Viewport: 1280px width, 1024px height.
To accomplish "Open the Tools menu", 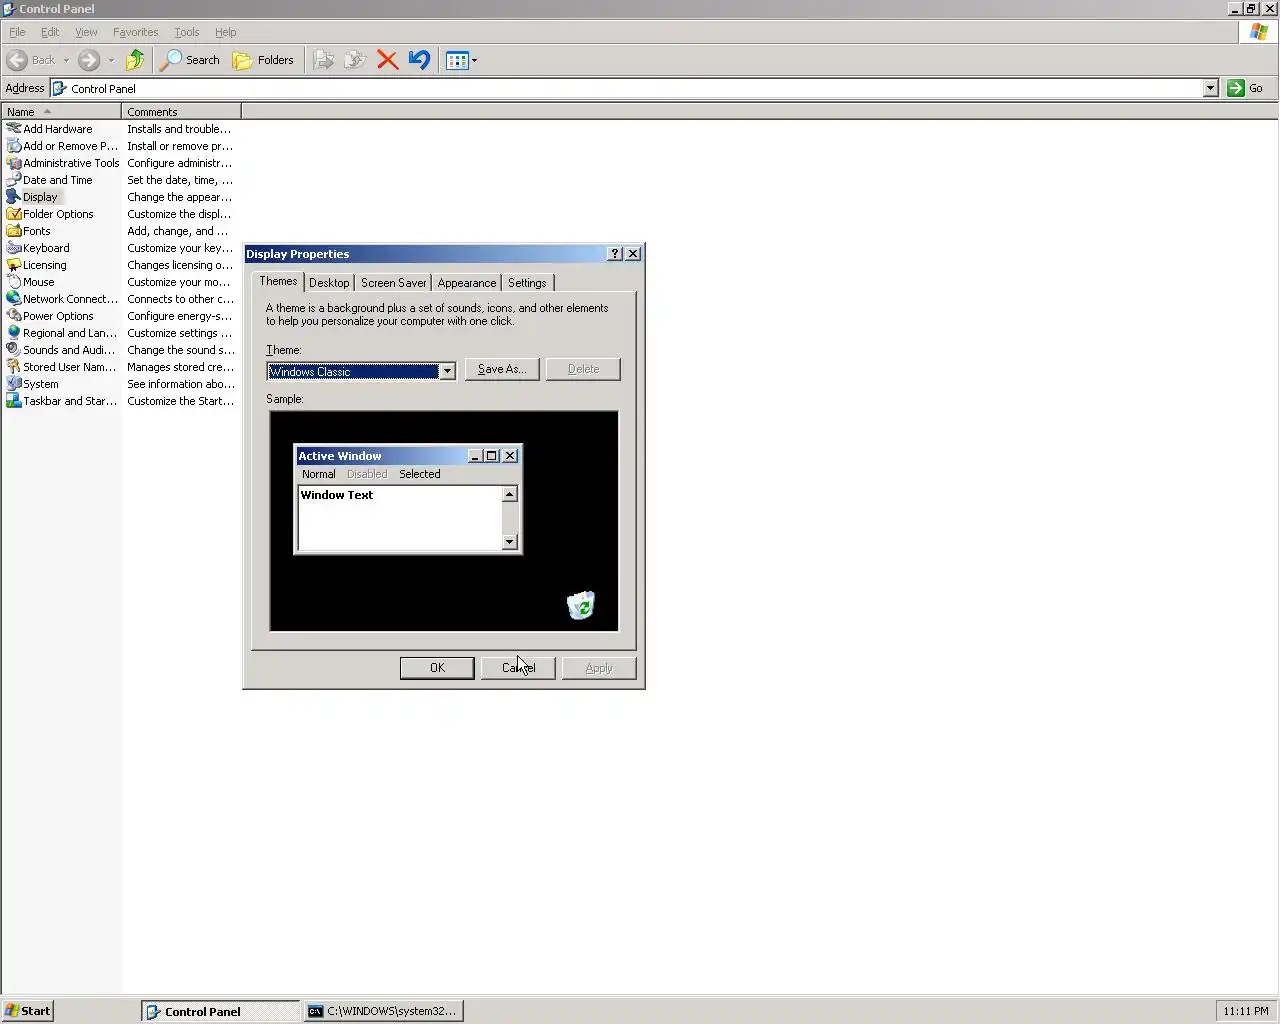I will [x=187, y=32].
